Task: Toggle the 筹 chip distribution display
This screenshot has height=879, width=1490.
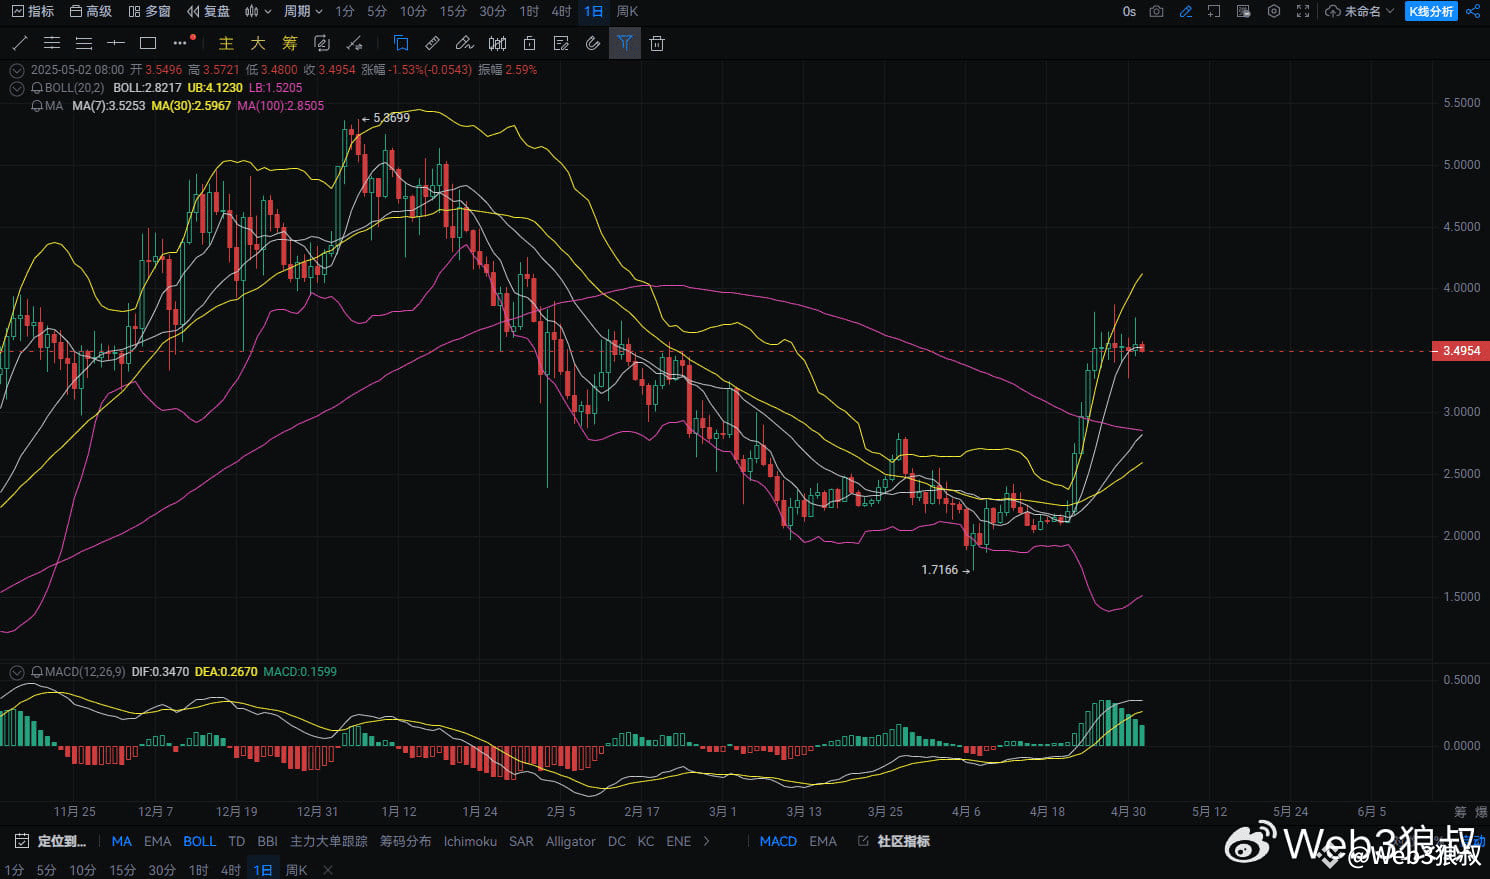Action: point(289,43)
